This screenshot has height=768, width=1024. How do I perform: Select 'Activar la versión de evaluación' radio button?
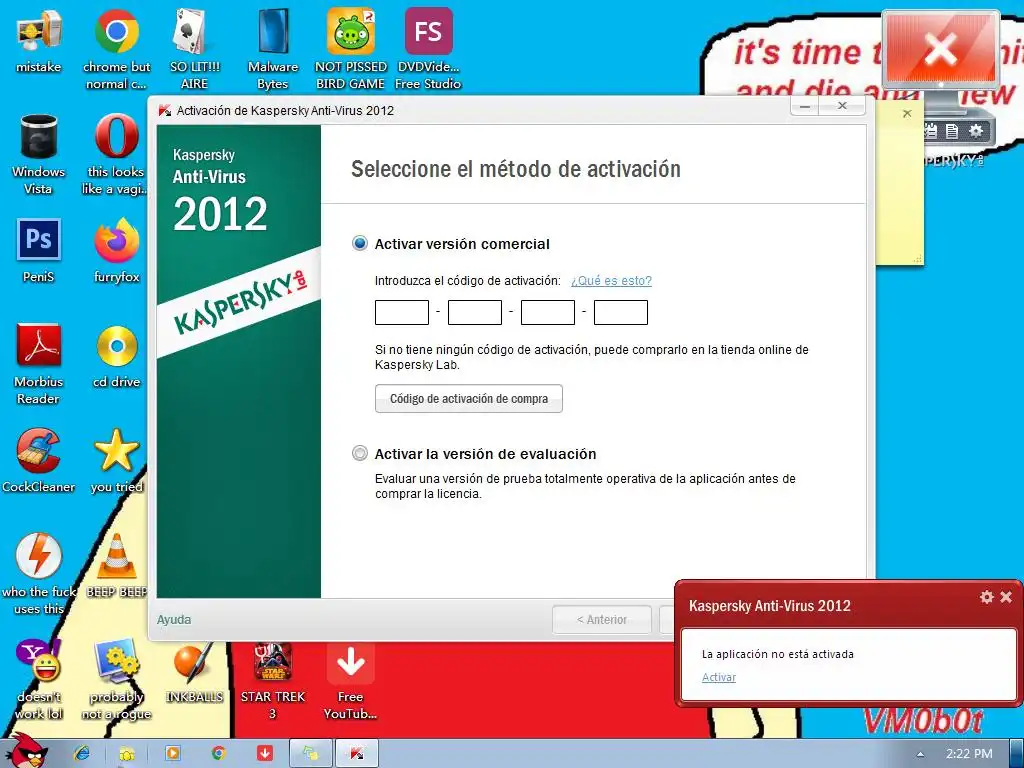click(x=360, y=453)
